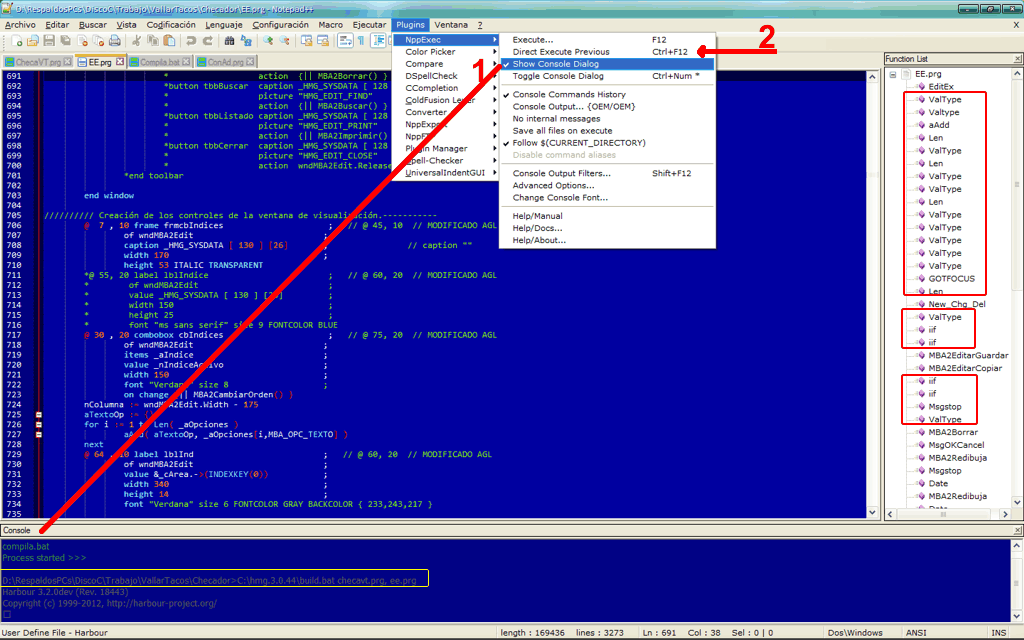Toggle Console Commands History option
1024x640 pixels.
point(607,95)
